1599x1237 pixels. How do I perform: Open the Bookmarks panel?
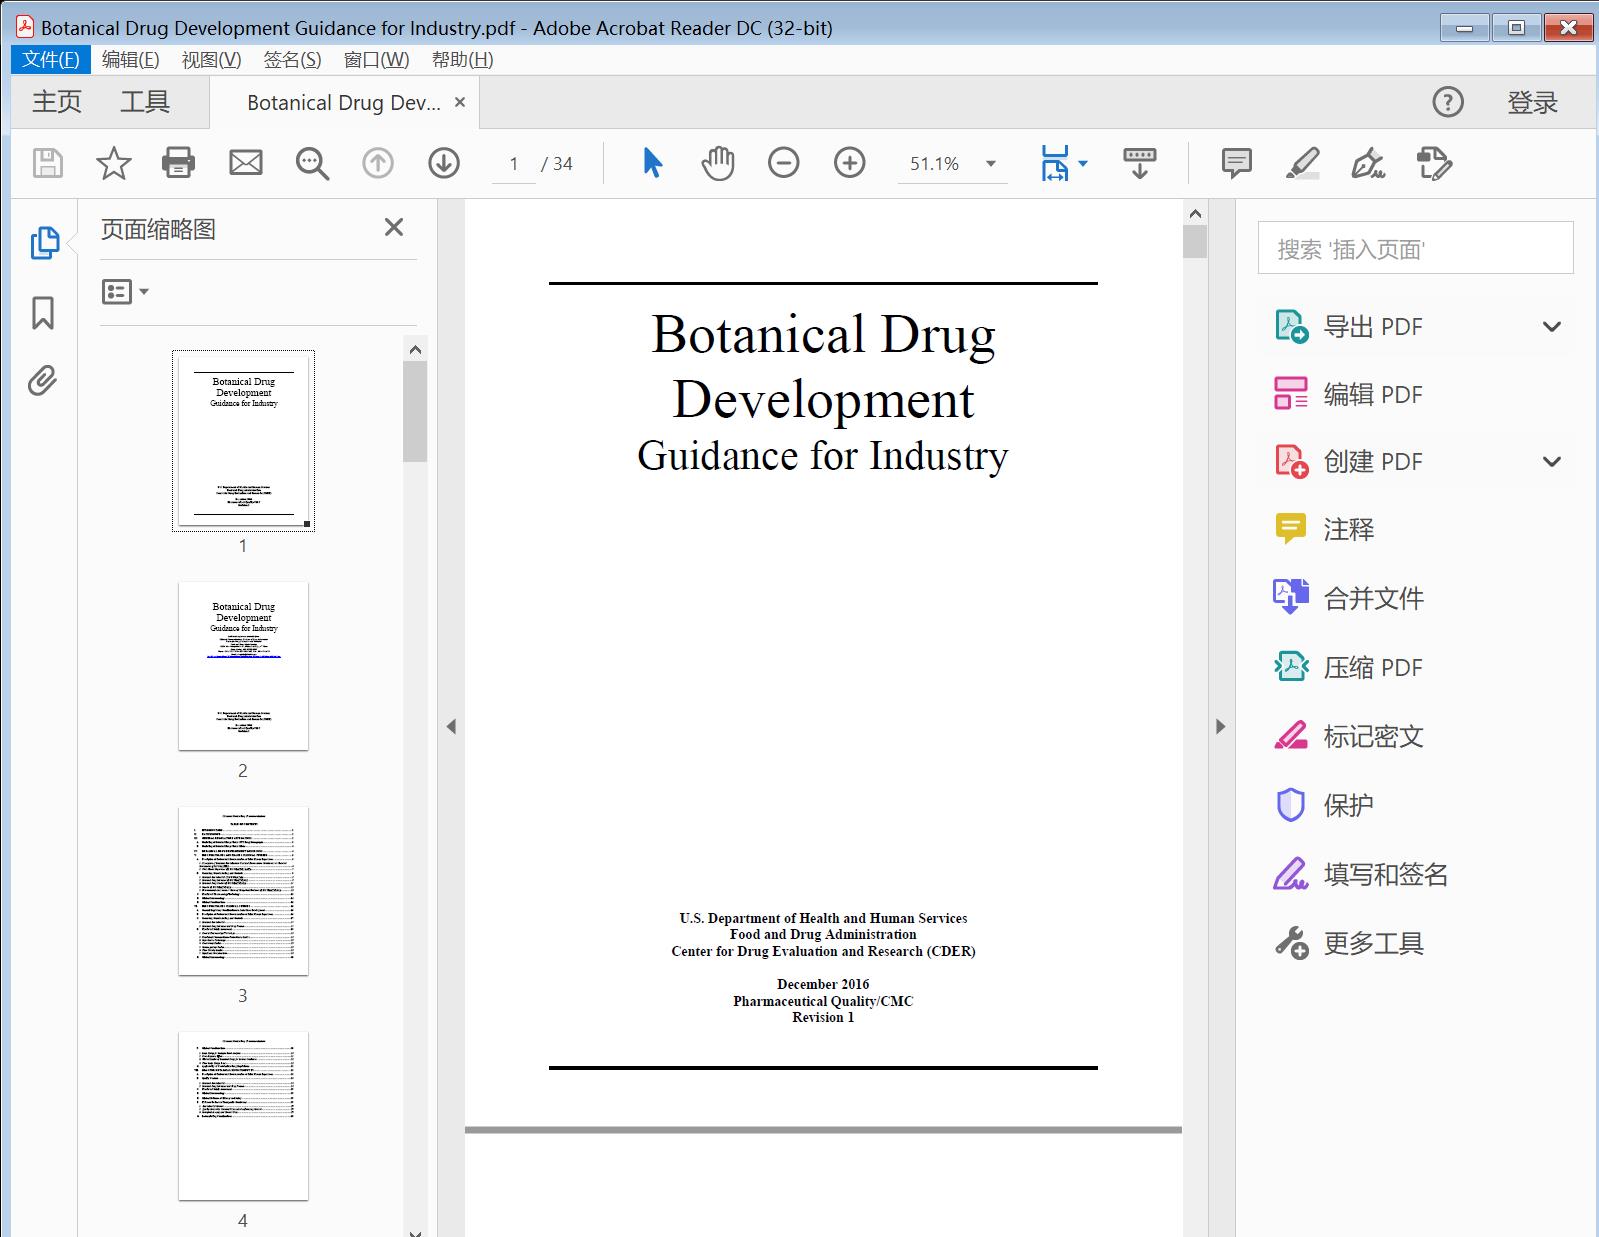point(43,312)
